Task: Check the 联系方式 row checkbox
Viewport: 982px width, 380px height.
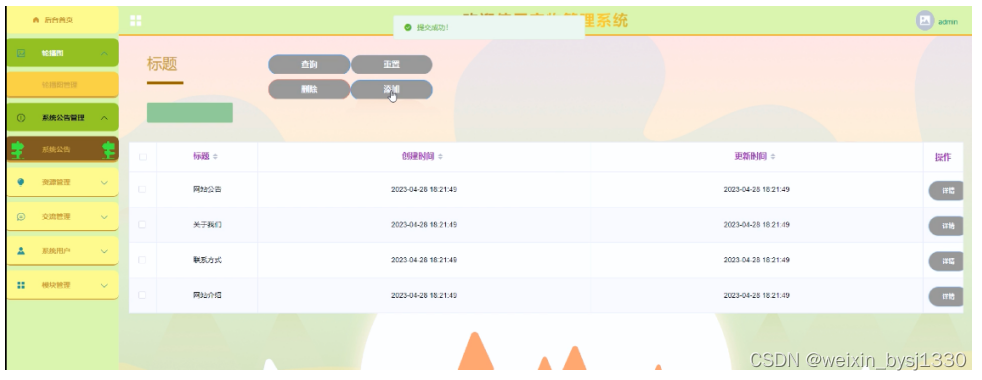Action: click(x=143, y=260)
